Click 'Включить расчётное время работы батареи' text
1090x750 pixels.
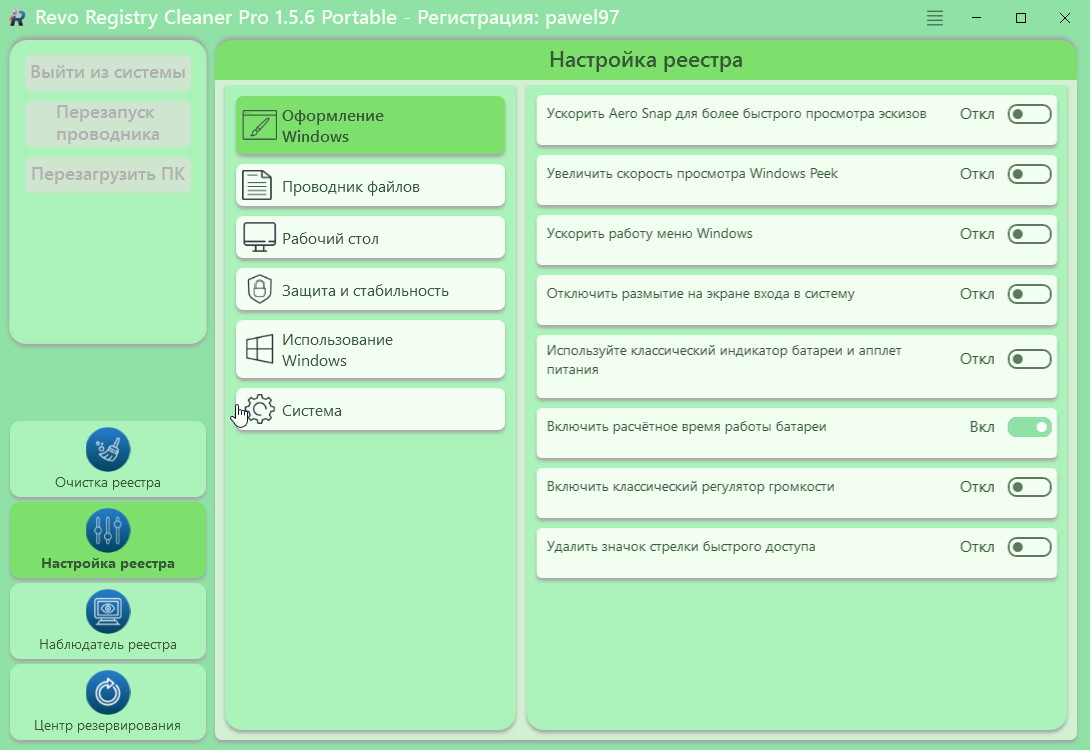686,426
